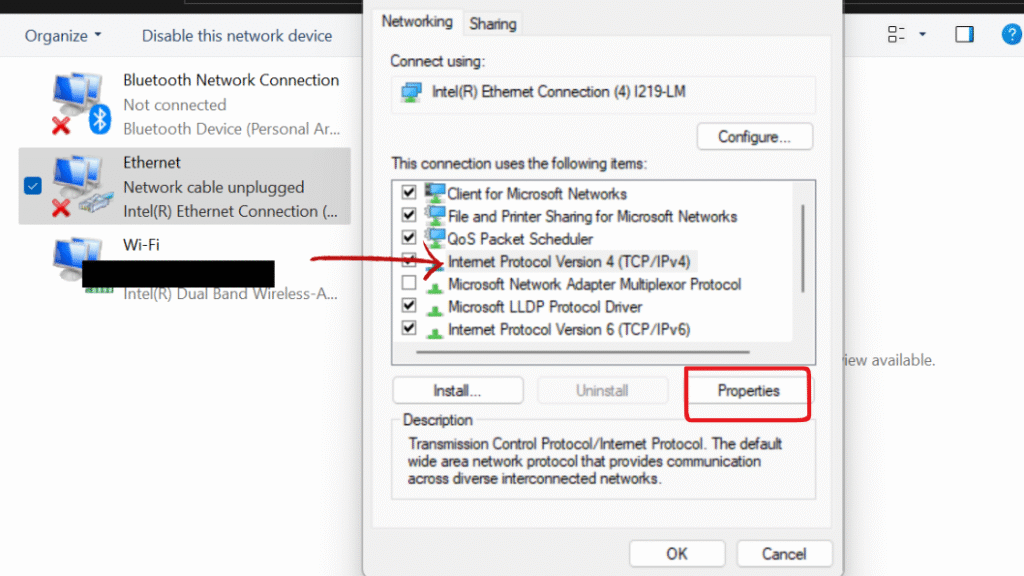
Task: Toggle the QoS Packet Scheduler checkbox
Action: pyautogui.click(x=409, y=237)
